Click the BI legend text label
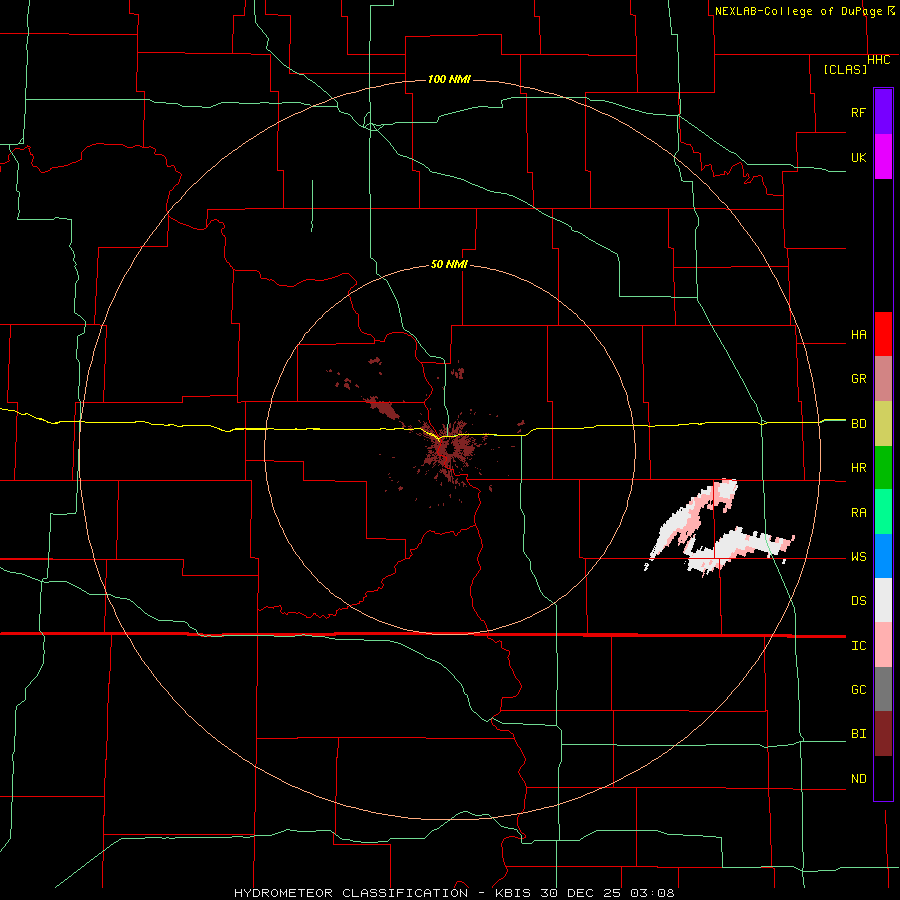 pyautogui.click(x=858, y=734)
